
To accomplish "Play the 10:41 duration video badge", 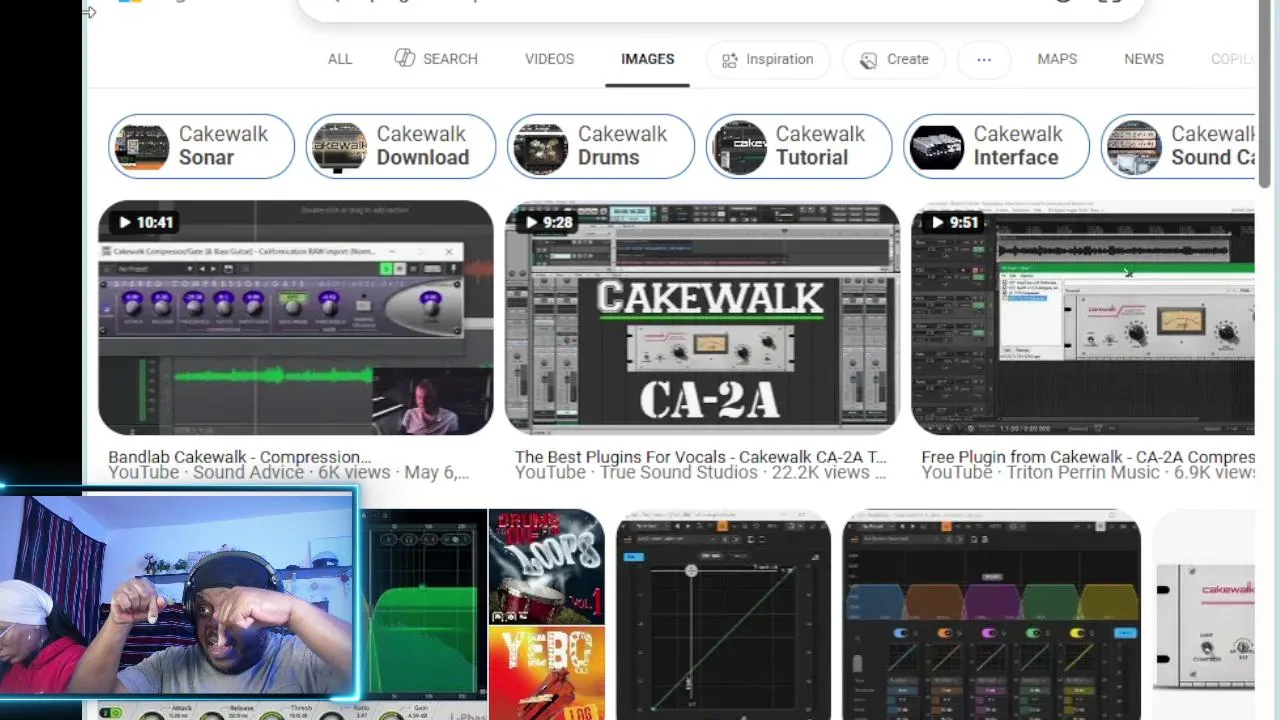I will point(146,222).
